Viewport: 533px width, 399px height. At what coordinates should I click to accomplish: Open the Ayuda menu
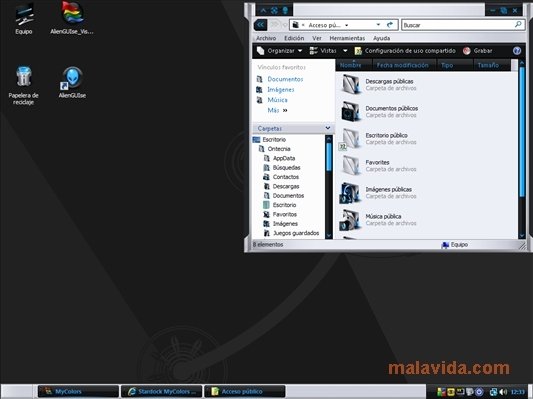pyautogui.click(x=381, y=38)
